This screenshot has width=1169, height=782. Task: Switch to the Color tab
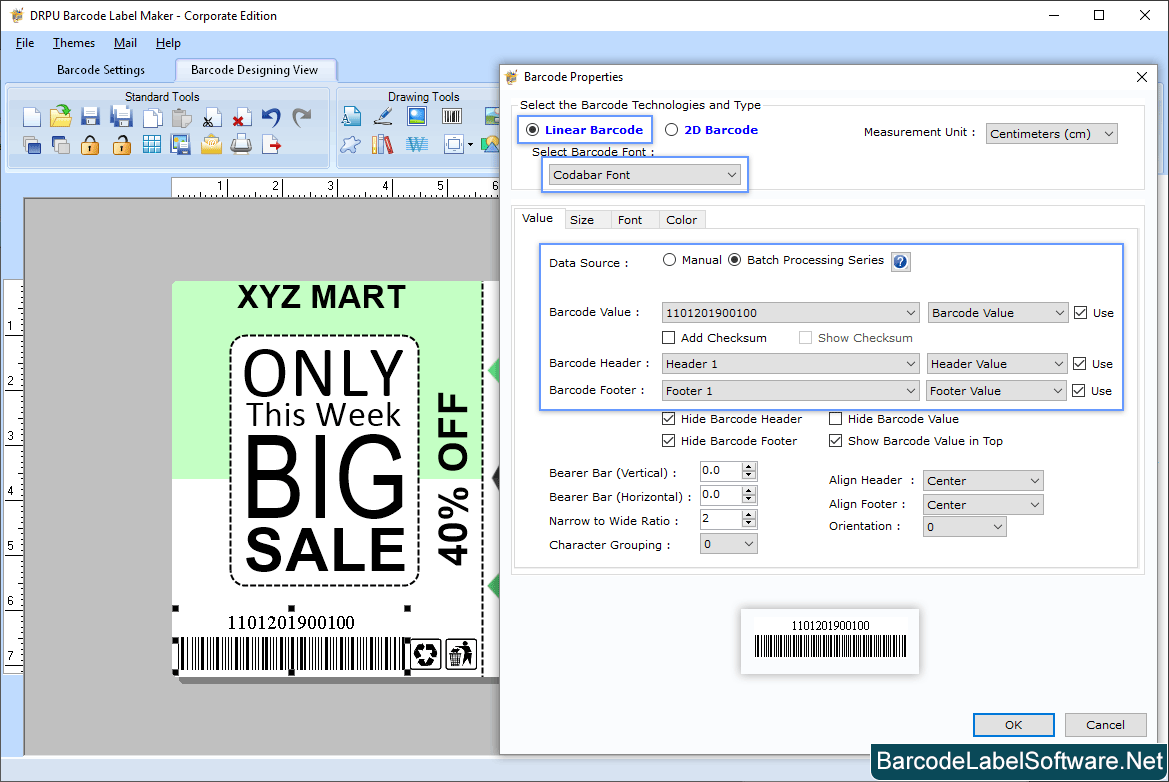pyautogui.click(x=681, y=219)
